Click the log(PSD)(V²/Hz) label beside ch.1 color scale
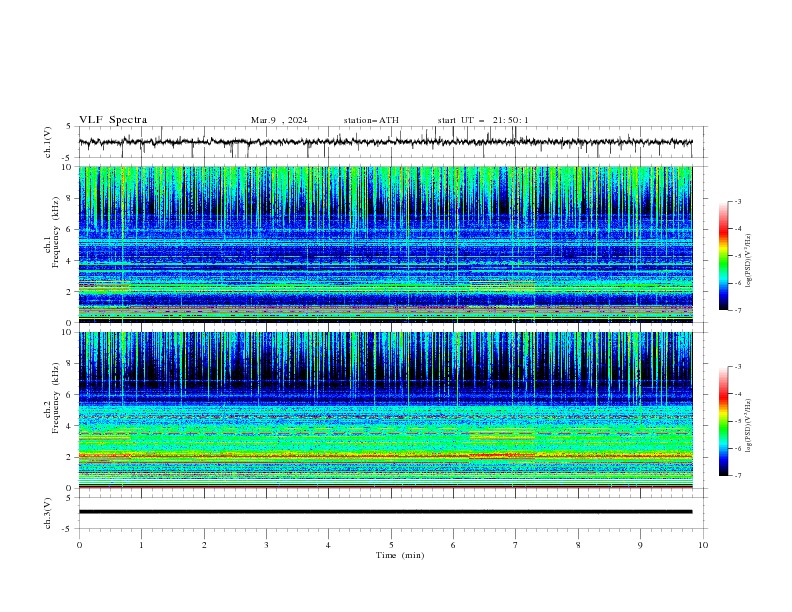Viewport: 792px width, 612px height. pos(749,261)
